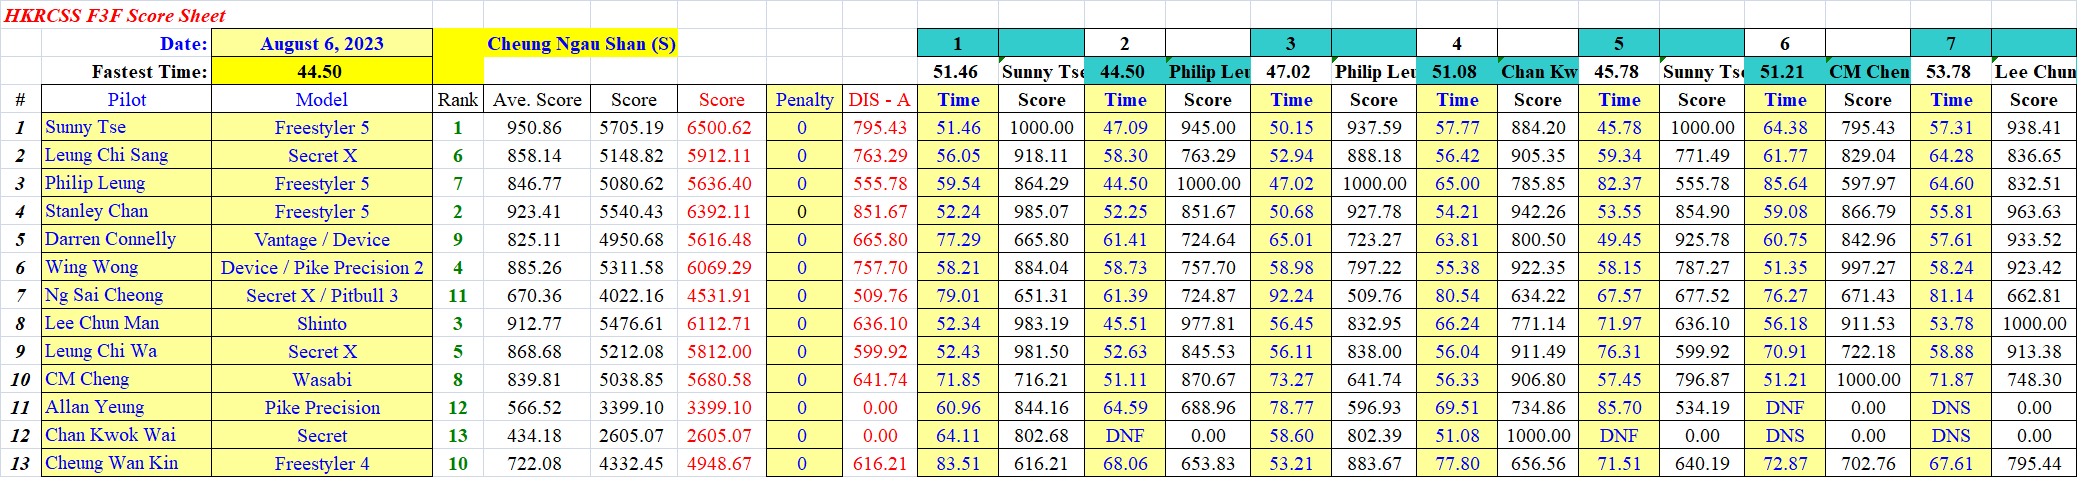
Task: Click the 'DIS - A' column header
Action: point(879,99)
